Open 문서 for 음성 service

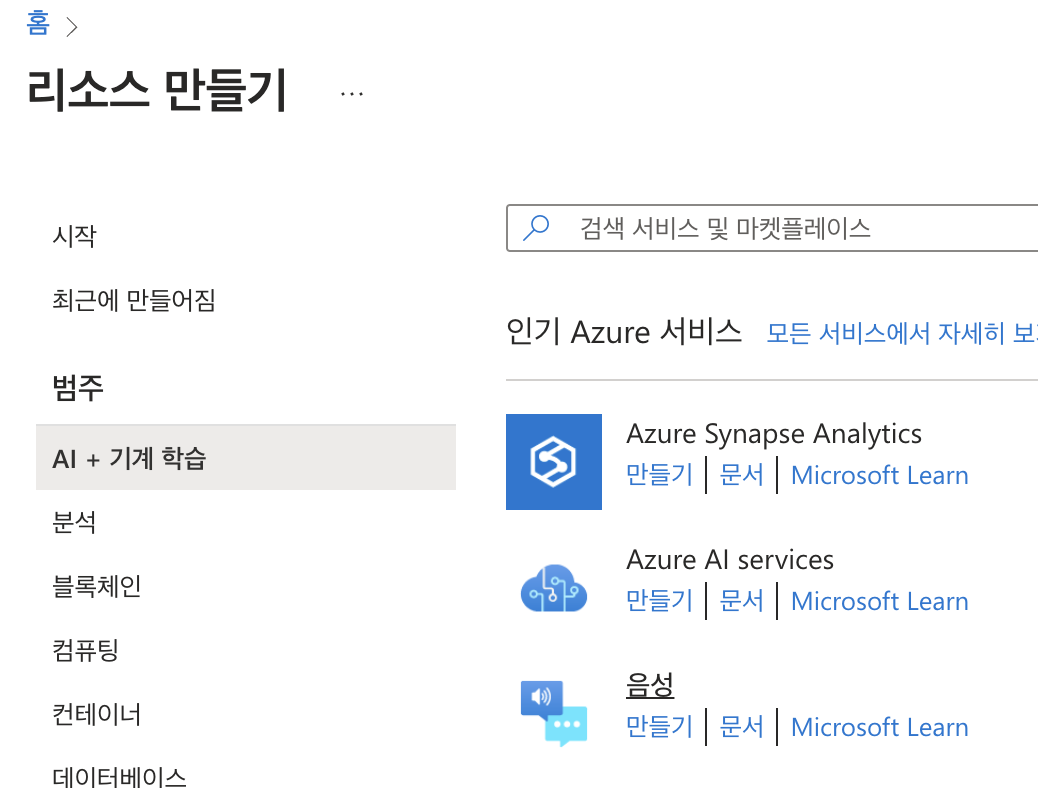click(x=741, y=726)
